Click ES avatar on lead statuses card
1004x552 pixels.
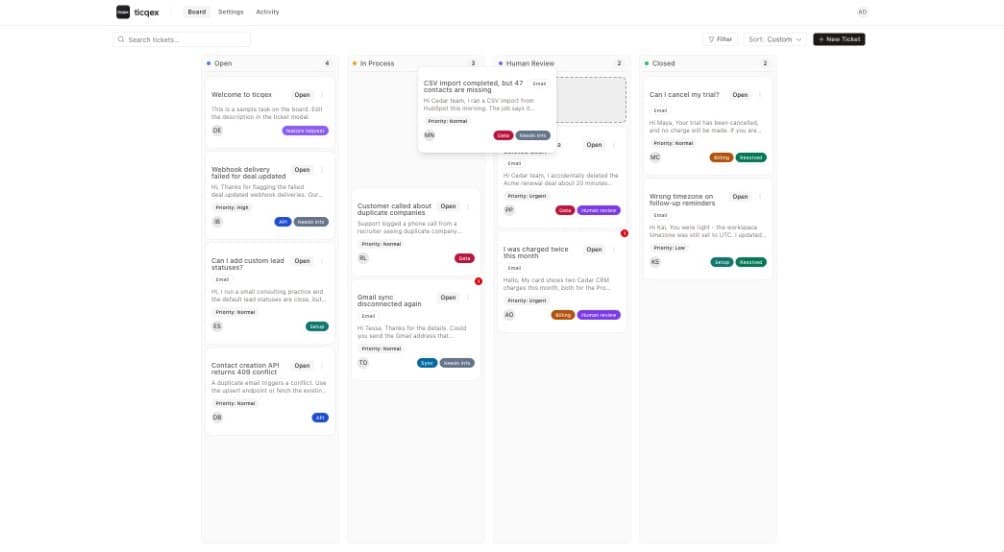217,326
